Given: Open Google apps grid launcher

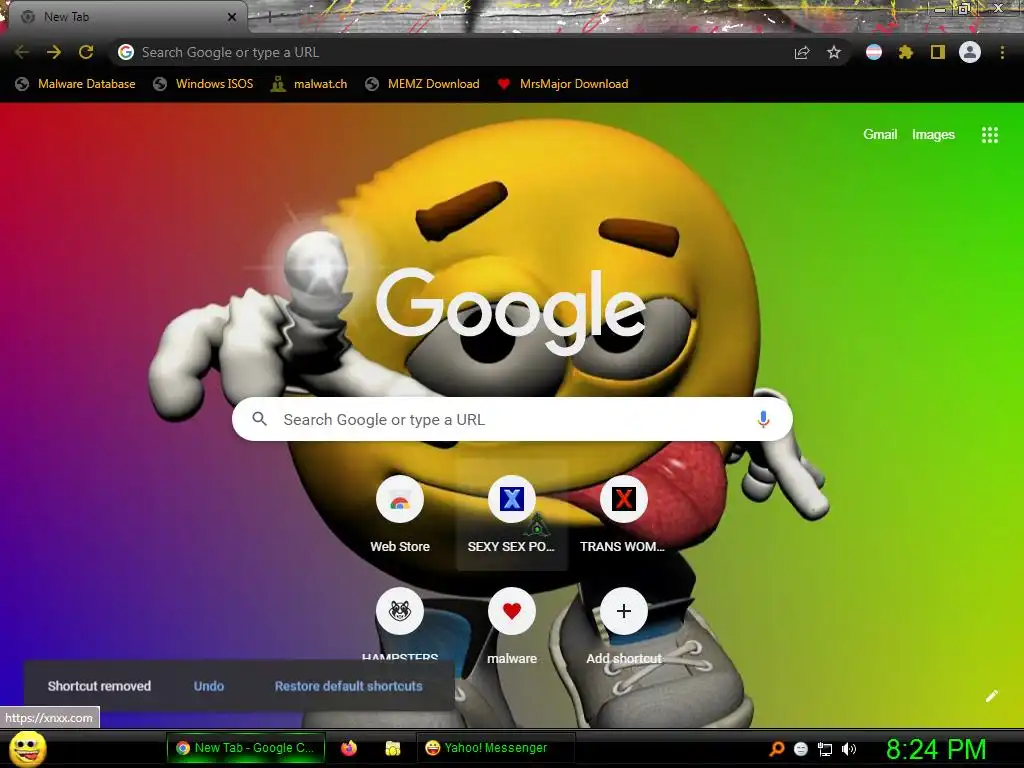Looking at the screenshot, I should (x=990, y=135).
